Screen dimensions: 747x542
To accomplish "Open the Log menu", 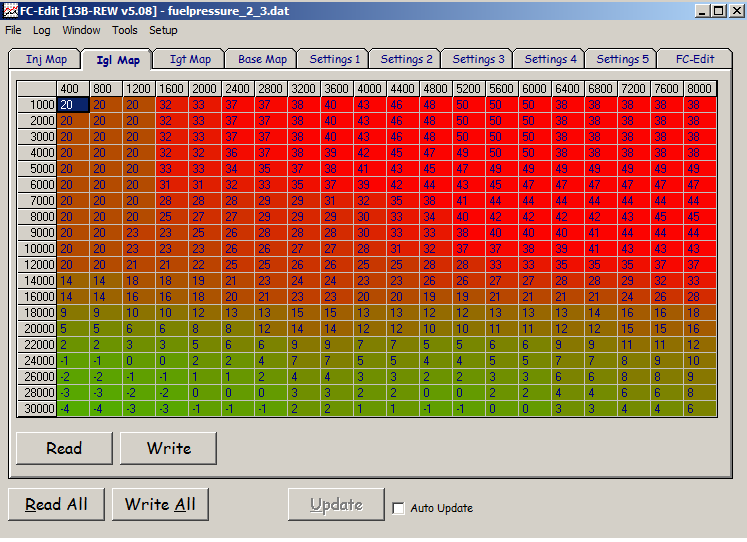I will point(41,30).
